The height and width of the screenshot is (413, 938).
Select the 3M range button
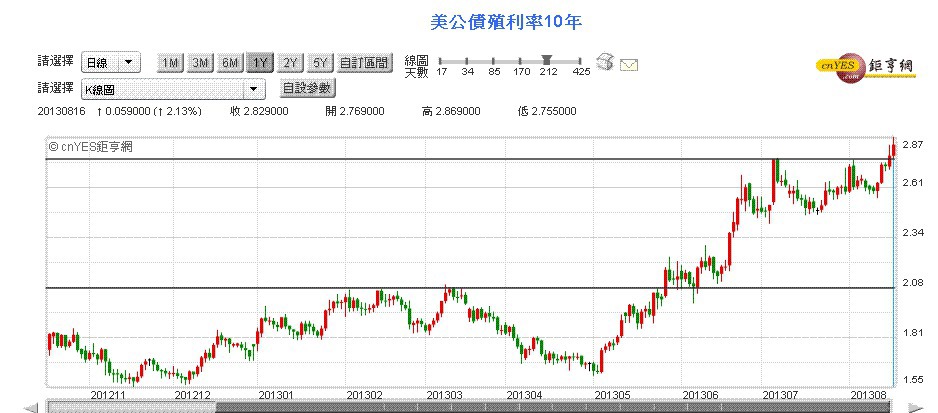pyautogui.click(x=200, y=63)
